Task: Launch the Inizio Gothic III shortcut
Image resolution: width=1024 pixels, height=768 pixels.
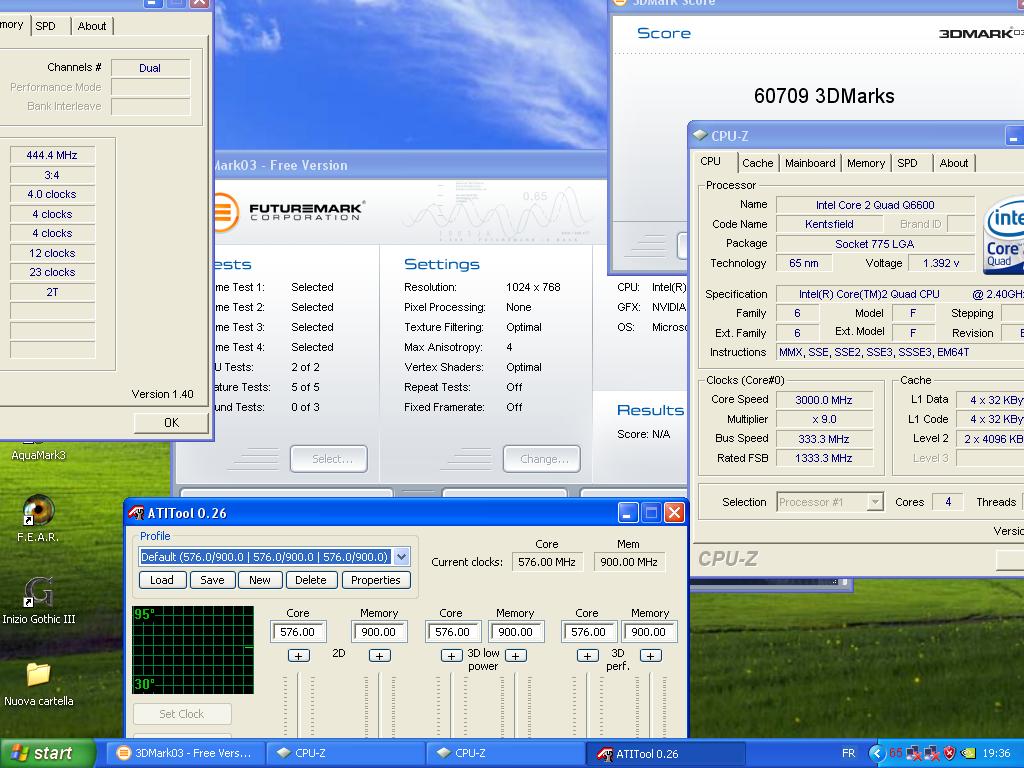Action: point(38,592)
